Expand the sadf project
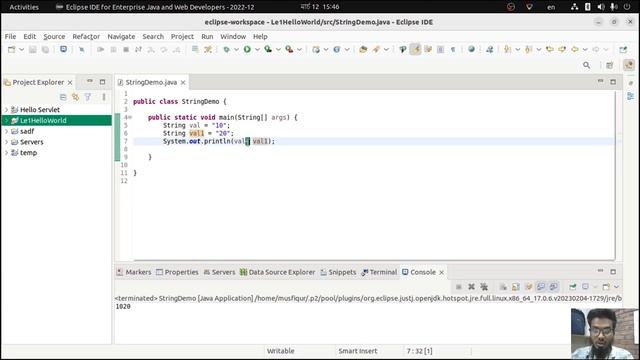Viewport: 640px width, 360px height. coord(7,131)
